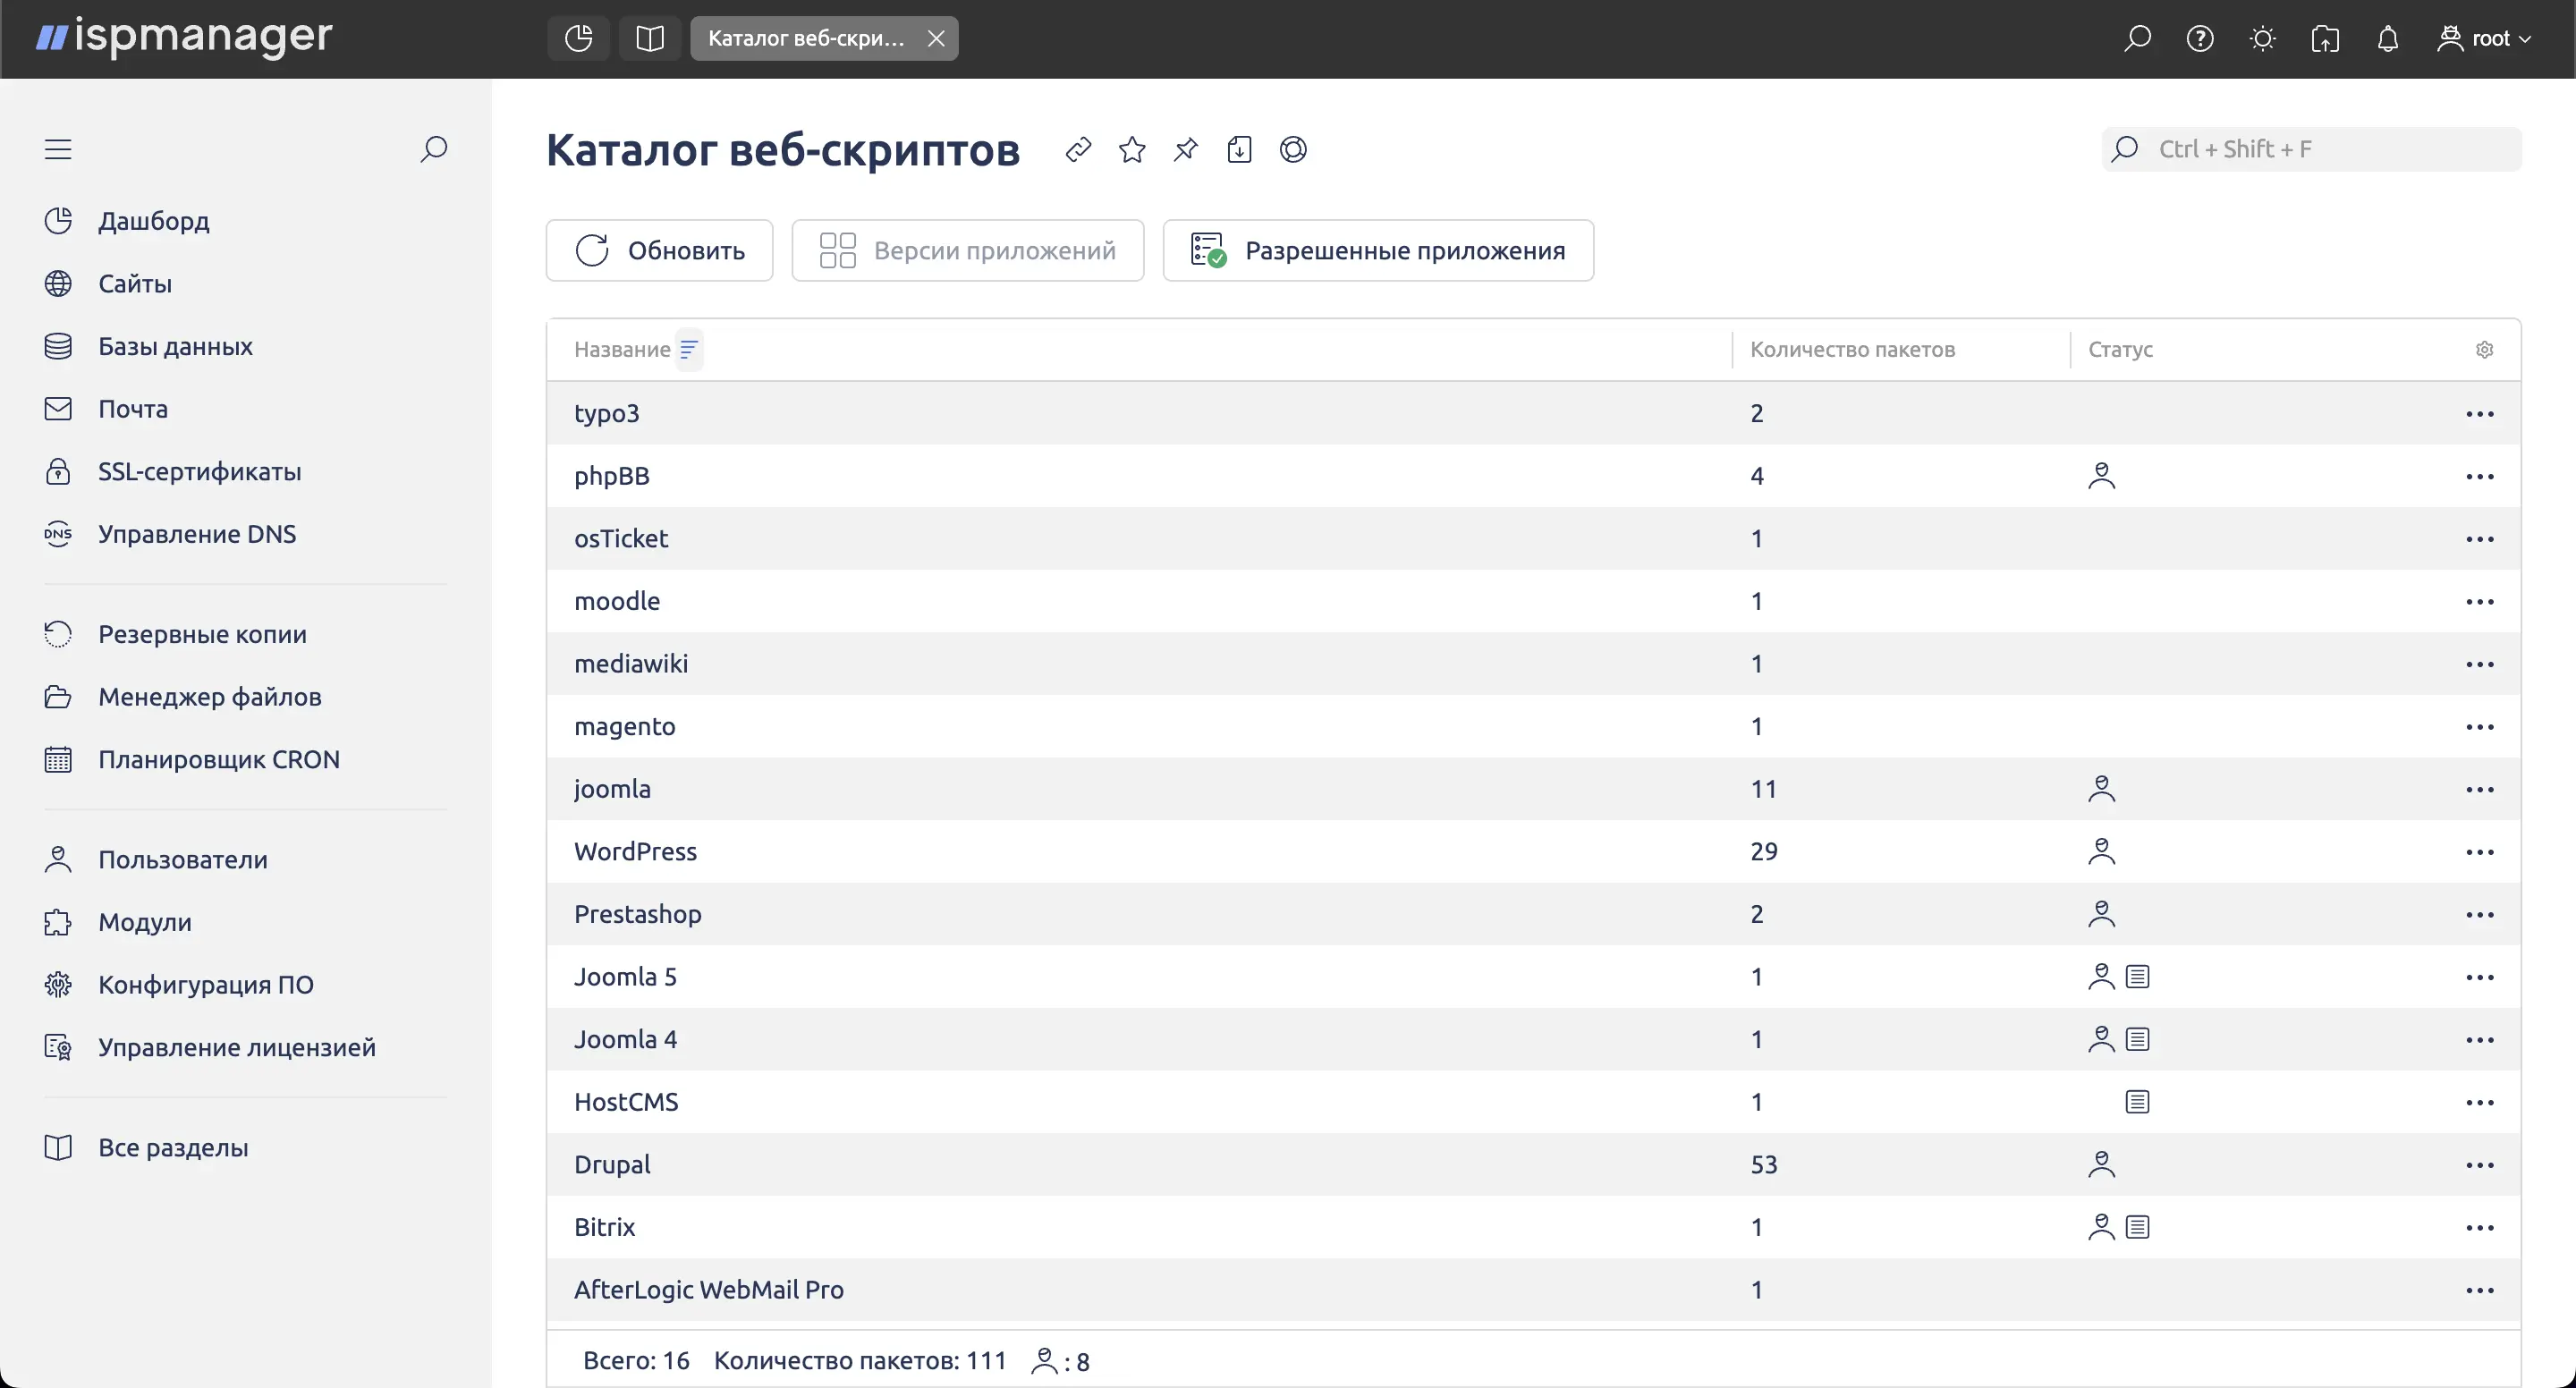Click the Обновить button
This screenshot has width=2576, height=1388.
(x=659, y=250)
